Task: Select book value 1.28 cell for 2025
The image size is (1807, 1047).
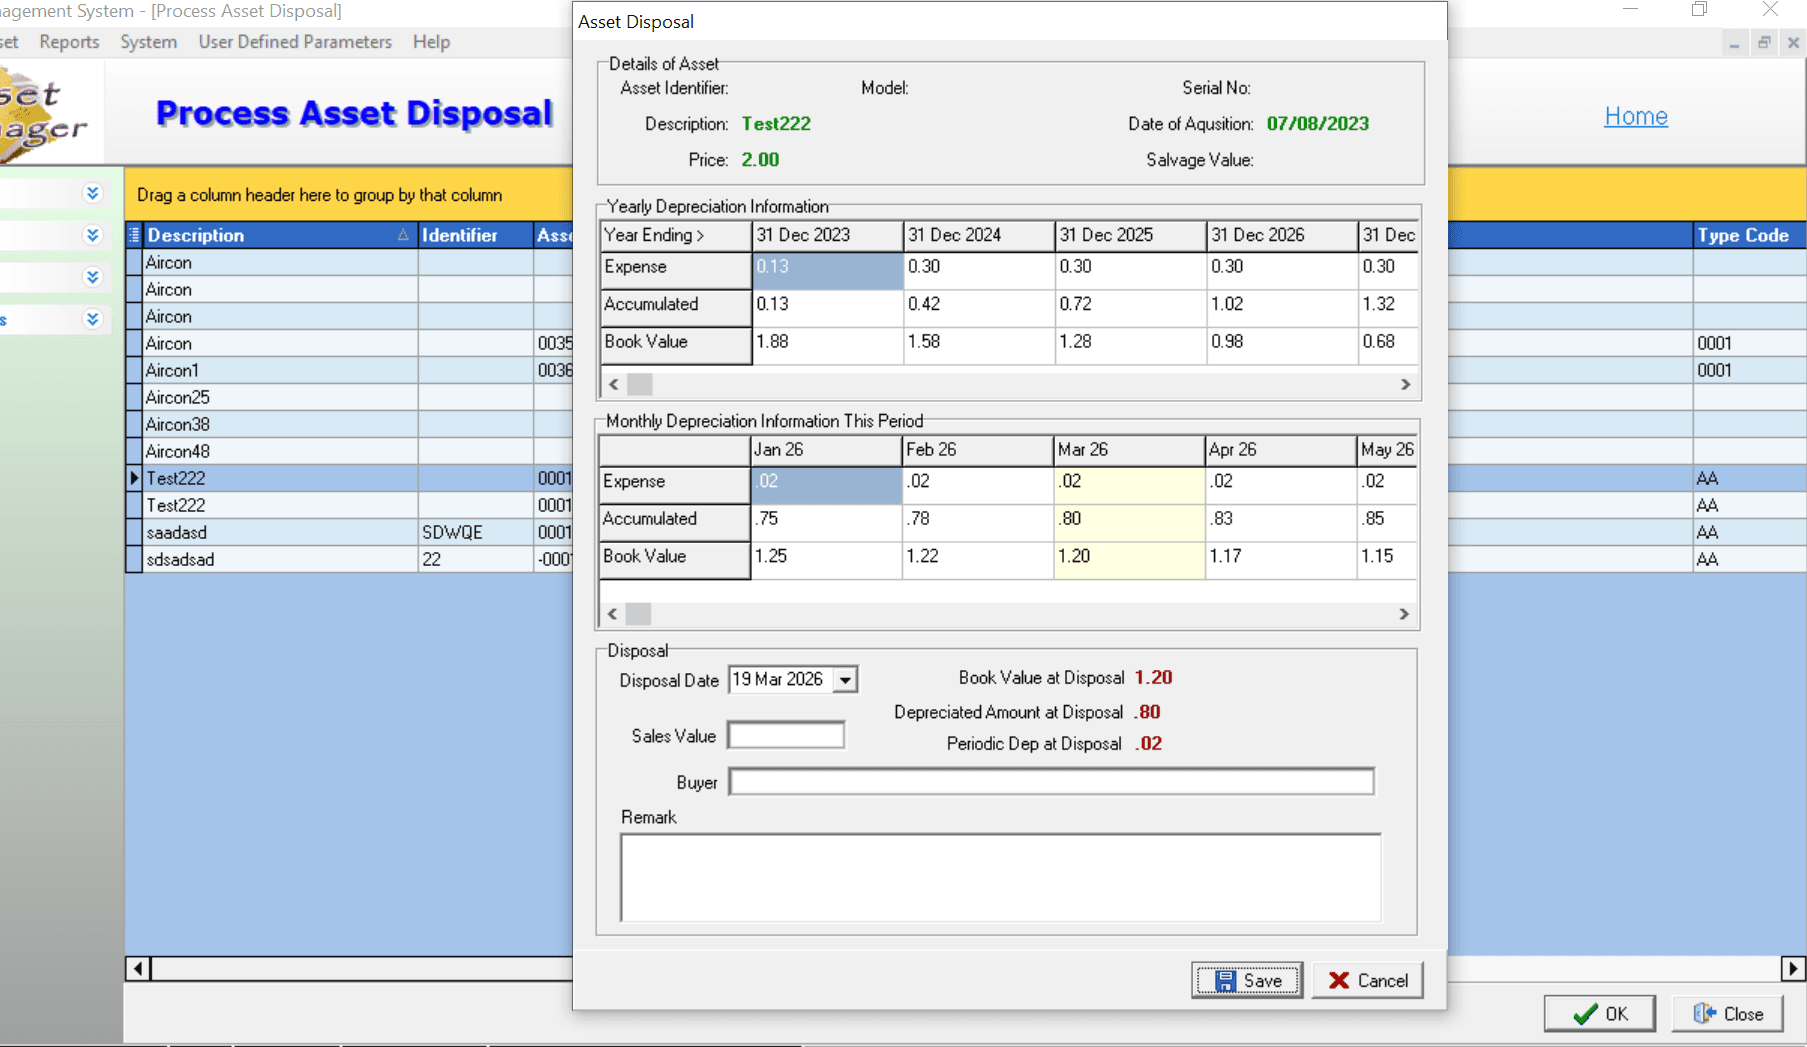Action: pos(1131,345)
